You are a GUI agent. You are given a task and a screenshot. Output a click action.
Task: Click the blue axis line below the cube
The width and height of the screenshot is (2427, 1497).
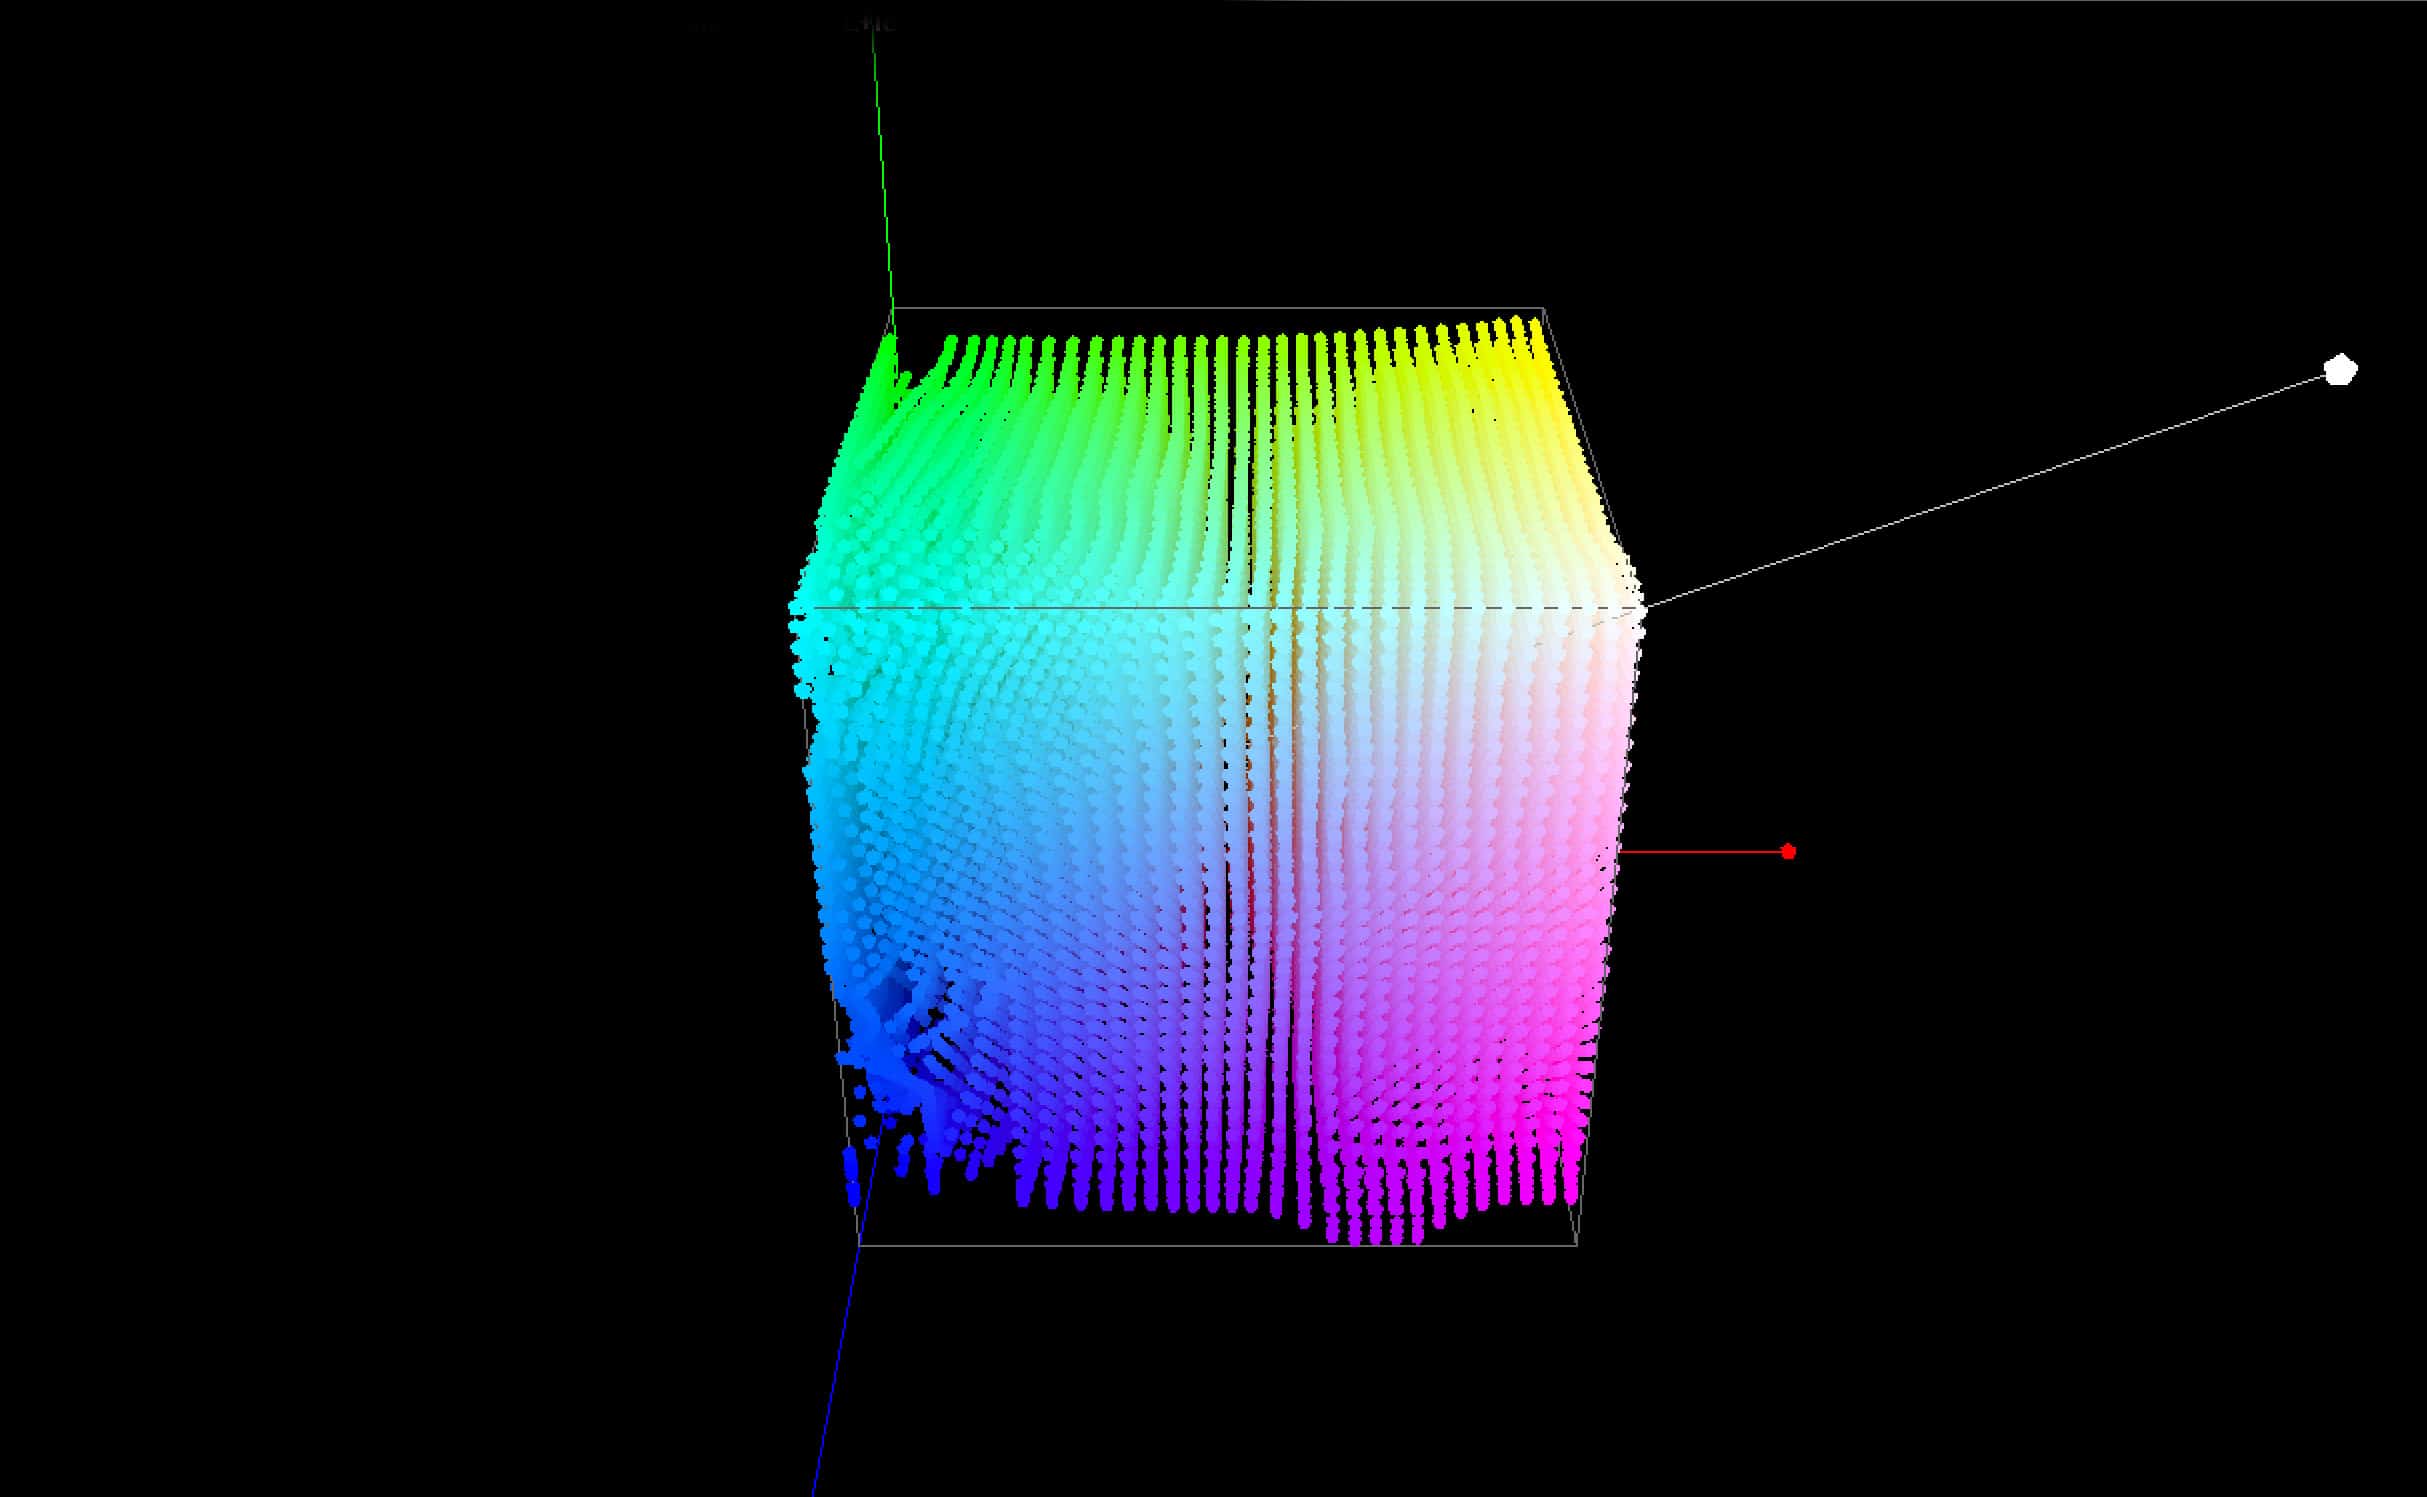tap(836, 1370)
